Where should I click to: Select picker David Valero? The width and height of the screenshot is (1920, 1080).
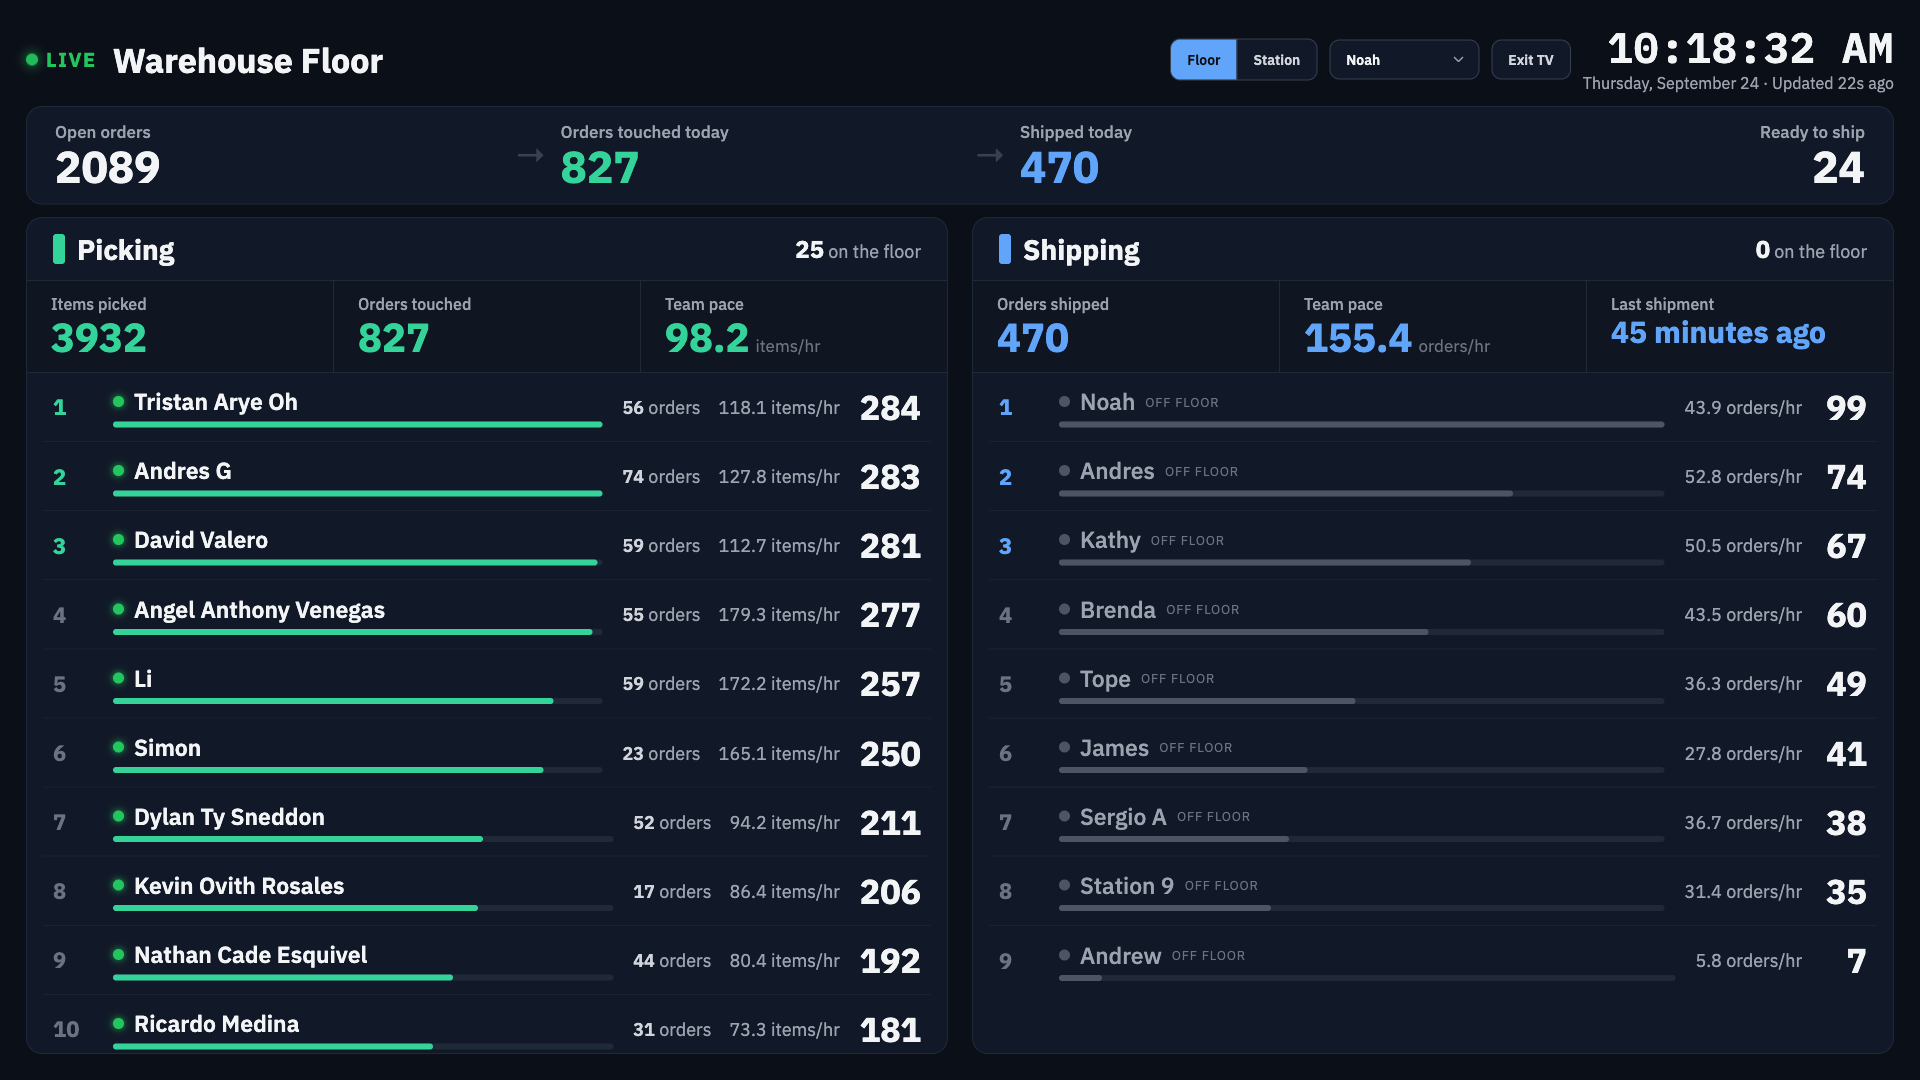tap(200, 540)
